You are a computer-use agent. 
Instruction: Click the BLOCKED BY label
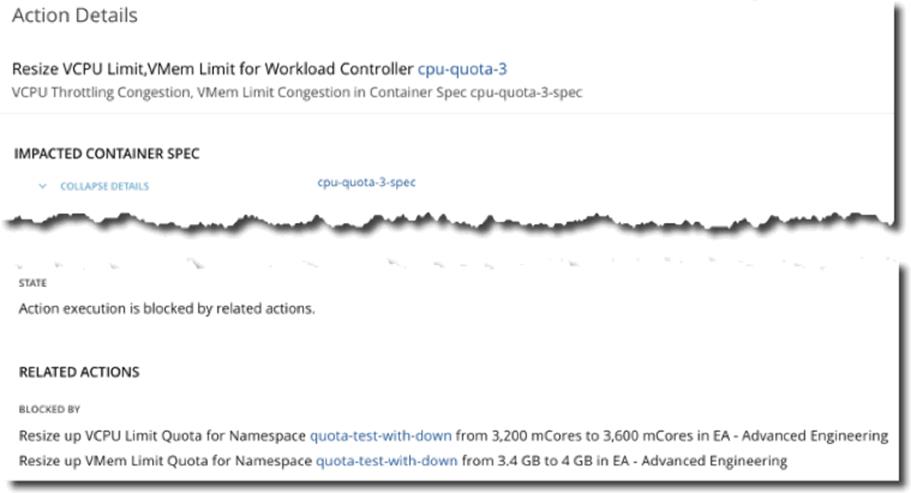click(49, 409)
